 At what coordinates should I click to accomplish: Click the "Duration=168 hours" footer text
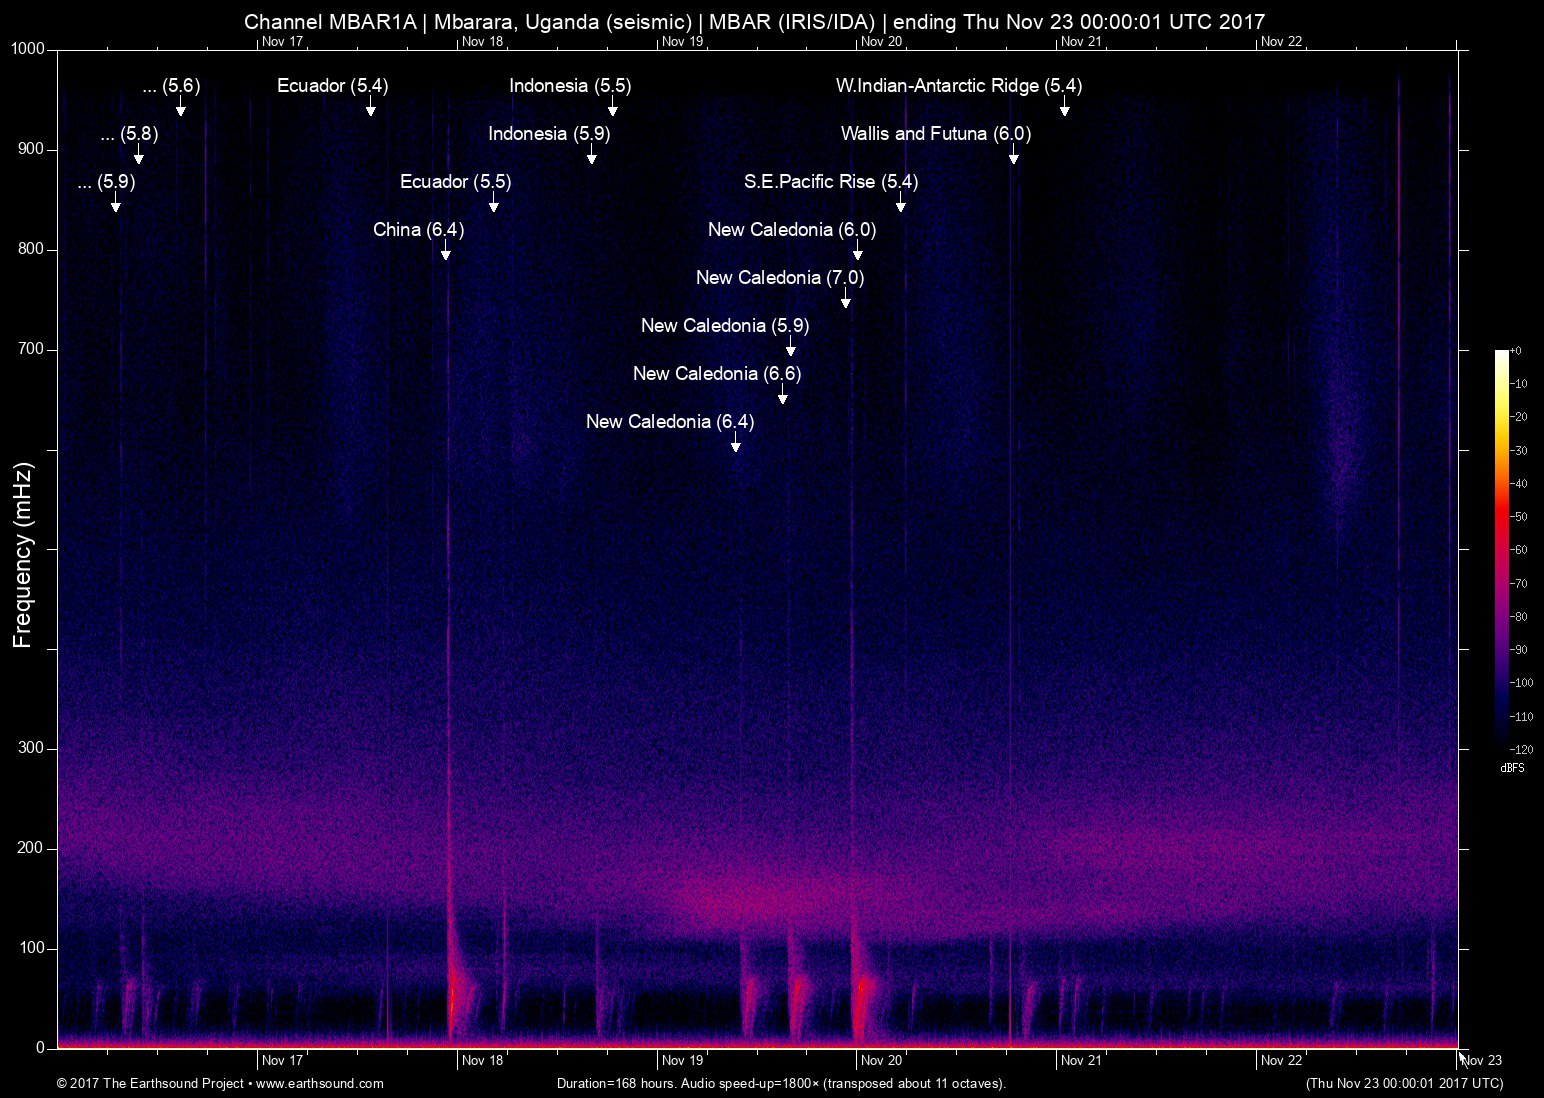coord(781,1083)
